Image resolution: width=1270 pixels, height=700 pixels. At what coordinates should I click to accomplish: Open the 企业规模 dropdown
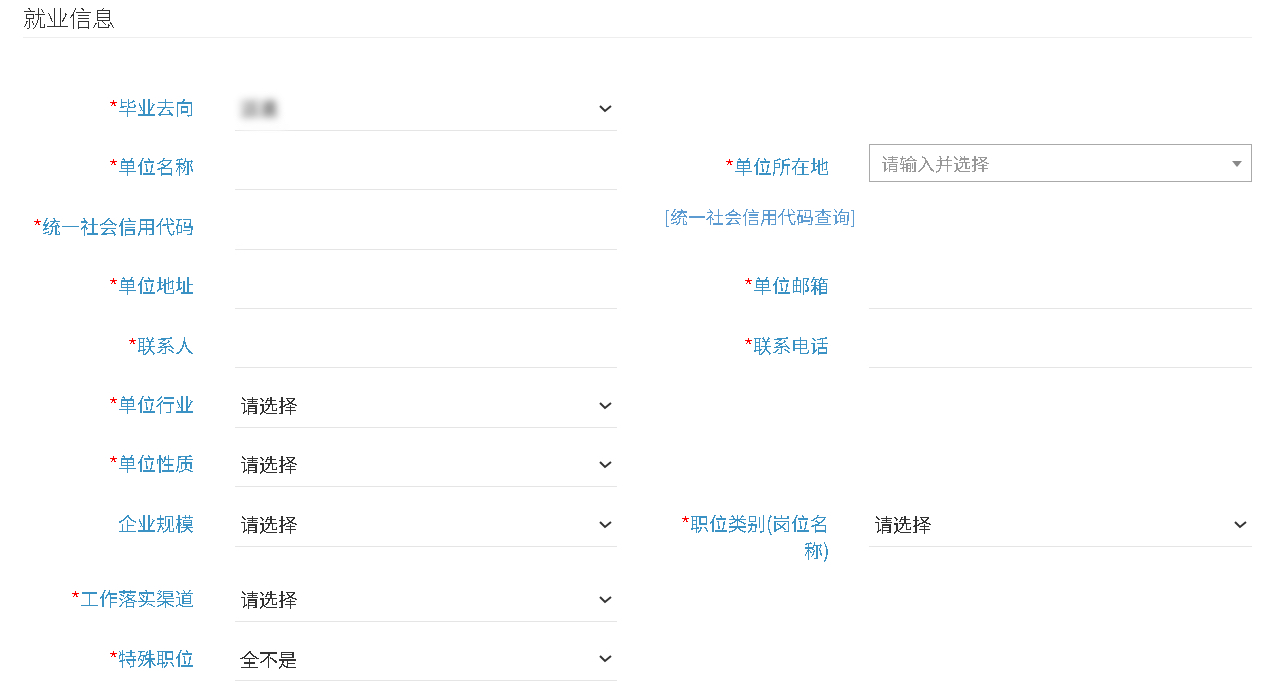pos(425,525)
